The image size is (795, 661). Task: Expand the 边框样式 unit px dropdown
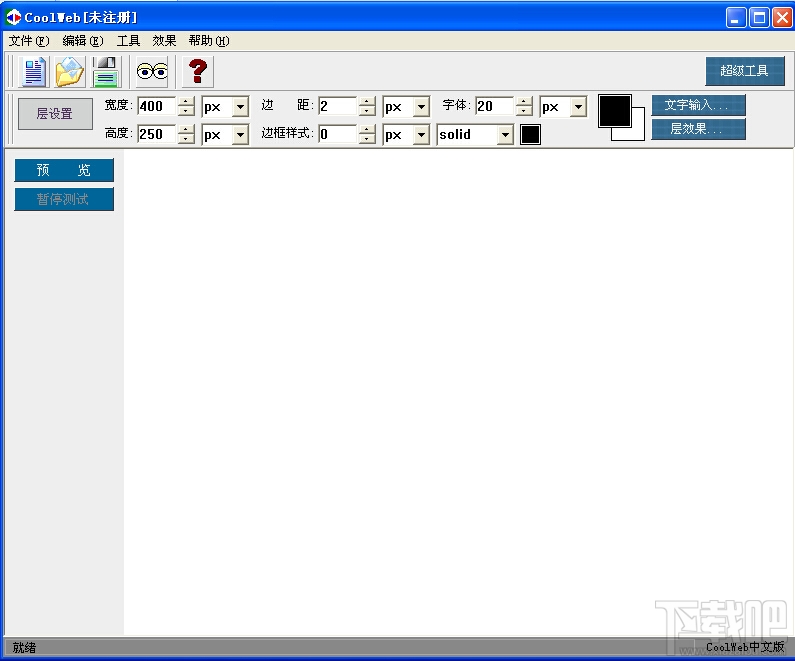421,135
